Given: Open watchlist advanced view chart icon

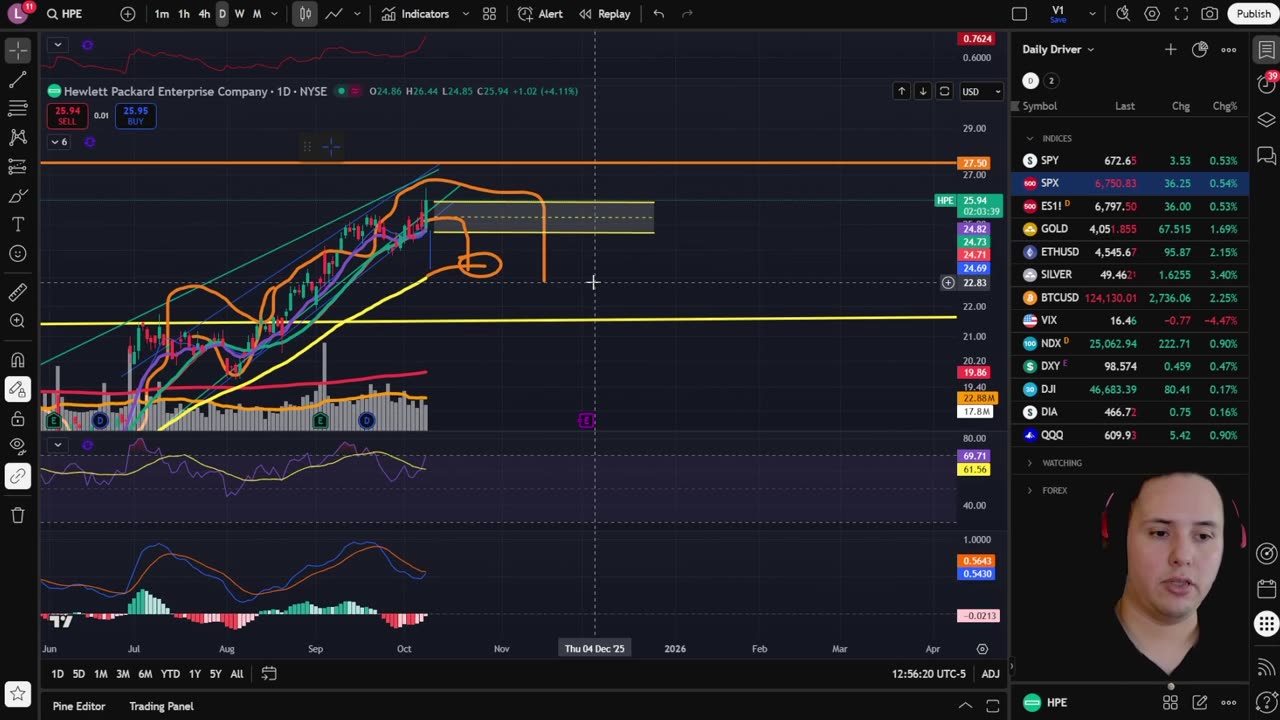Looking at the screenshot, I should point(1200,49).
